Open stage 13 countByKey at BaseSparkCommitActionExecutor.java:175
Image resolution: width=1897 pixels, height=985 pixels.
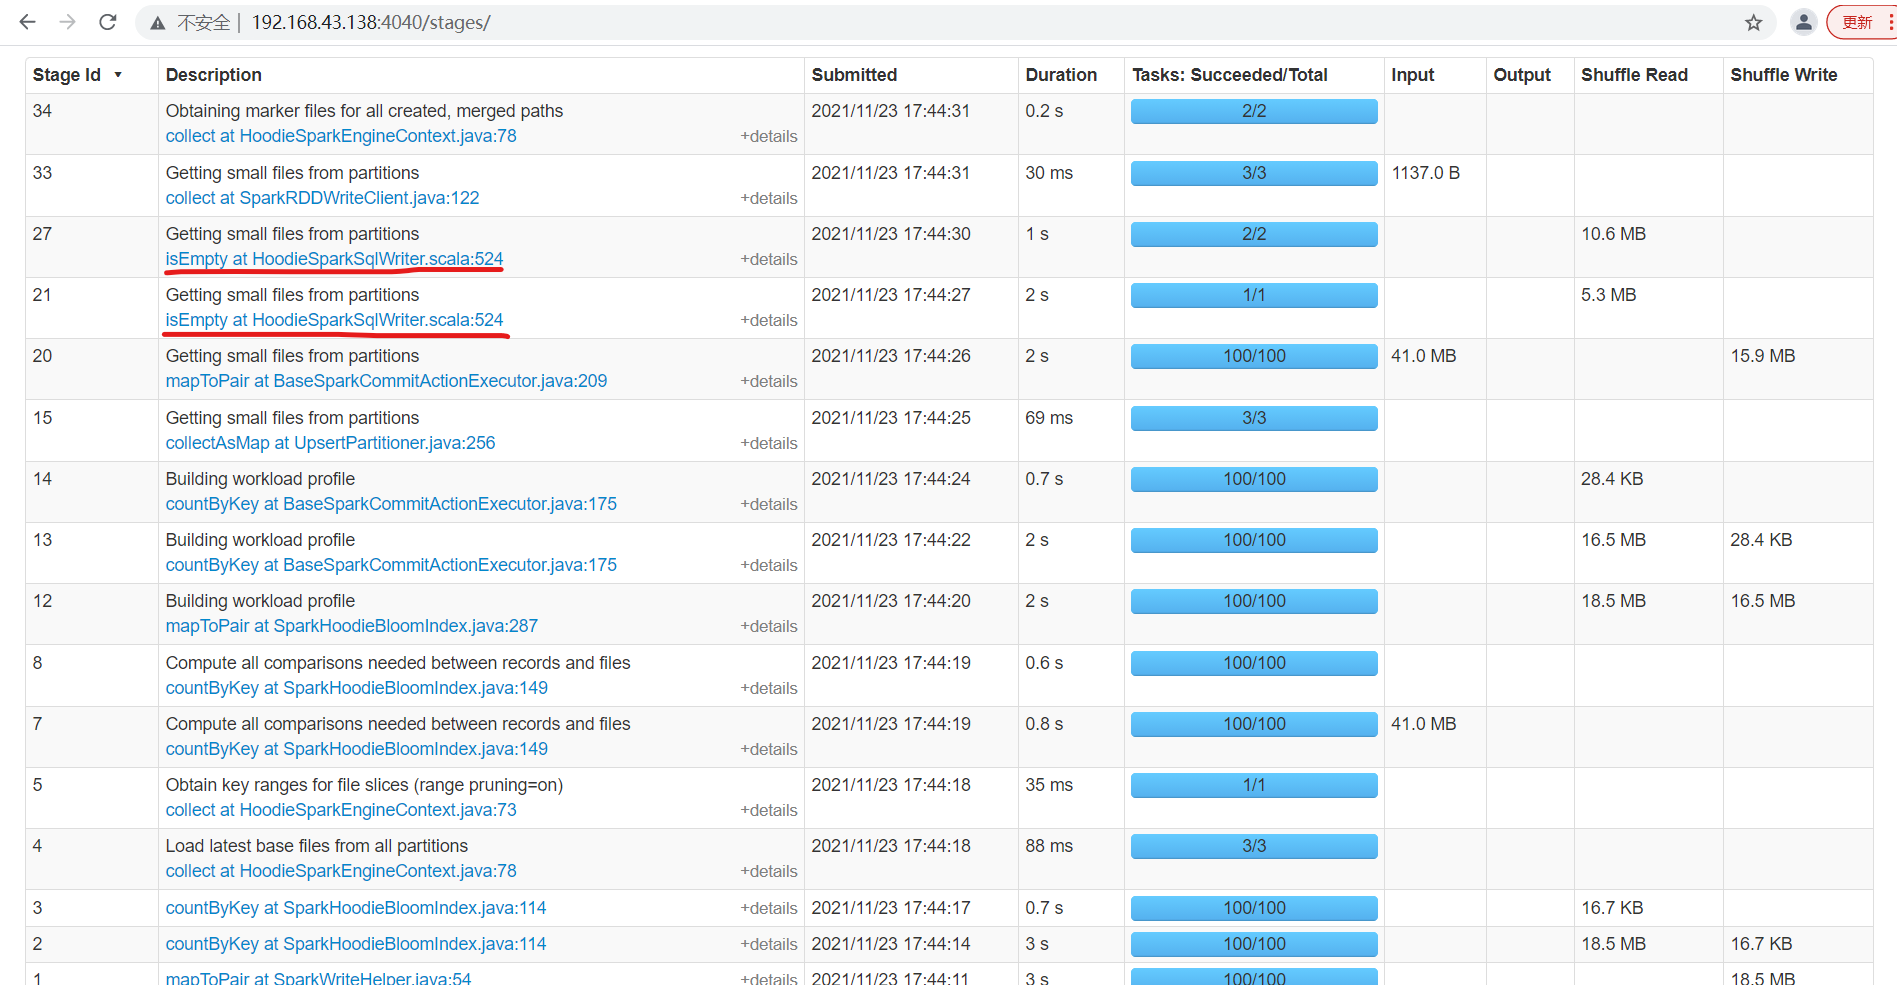click(391, 565)
